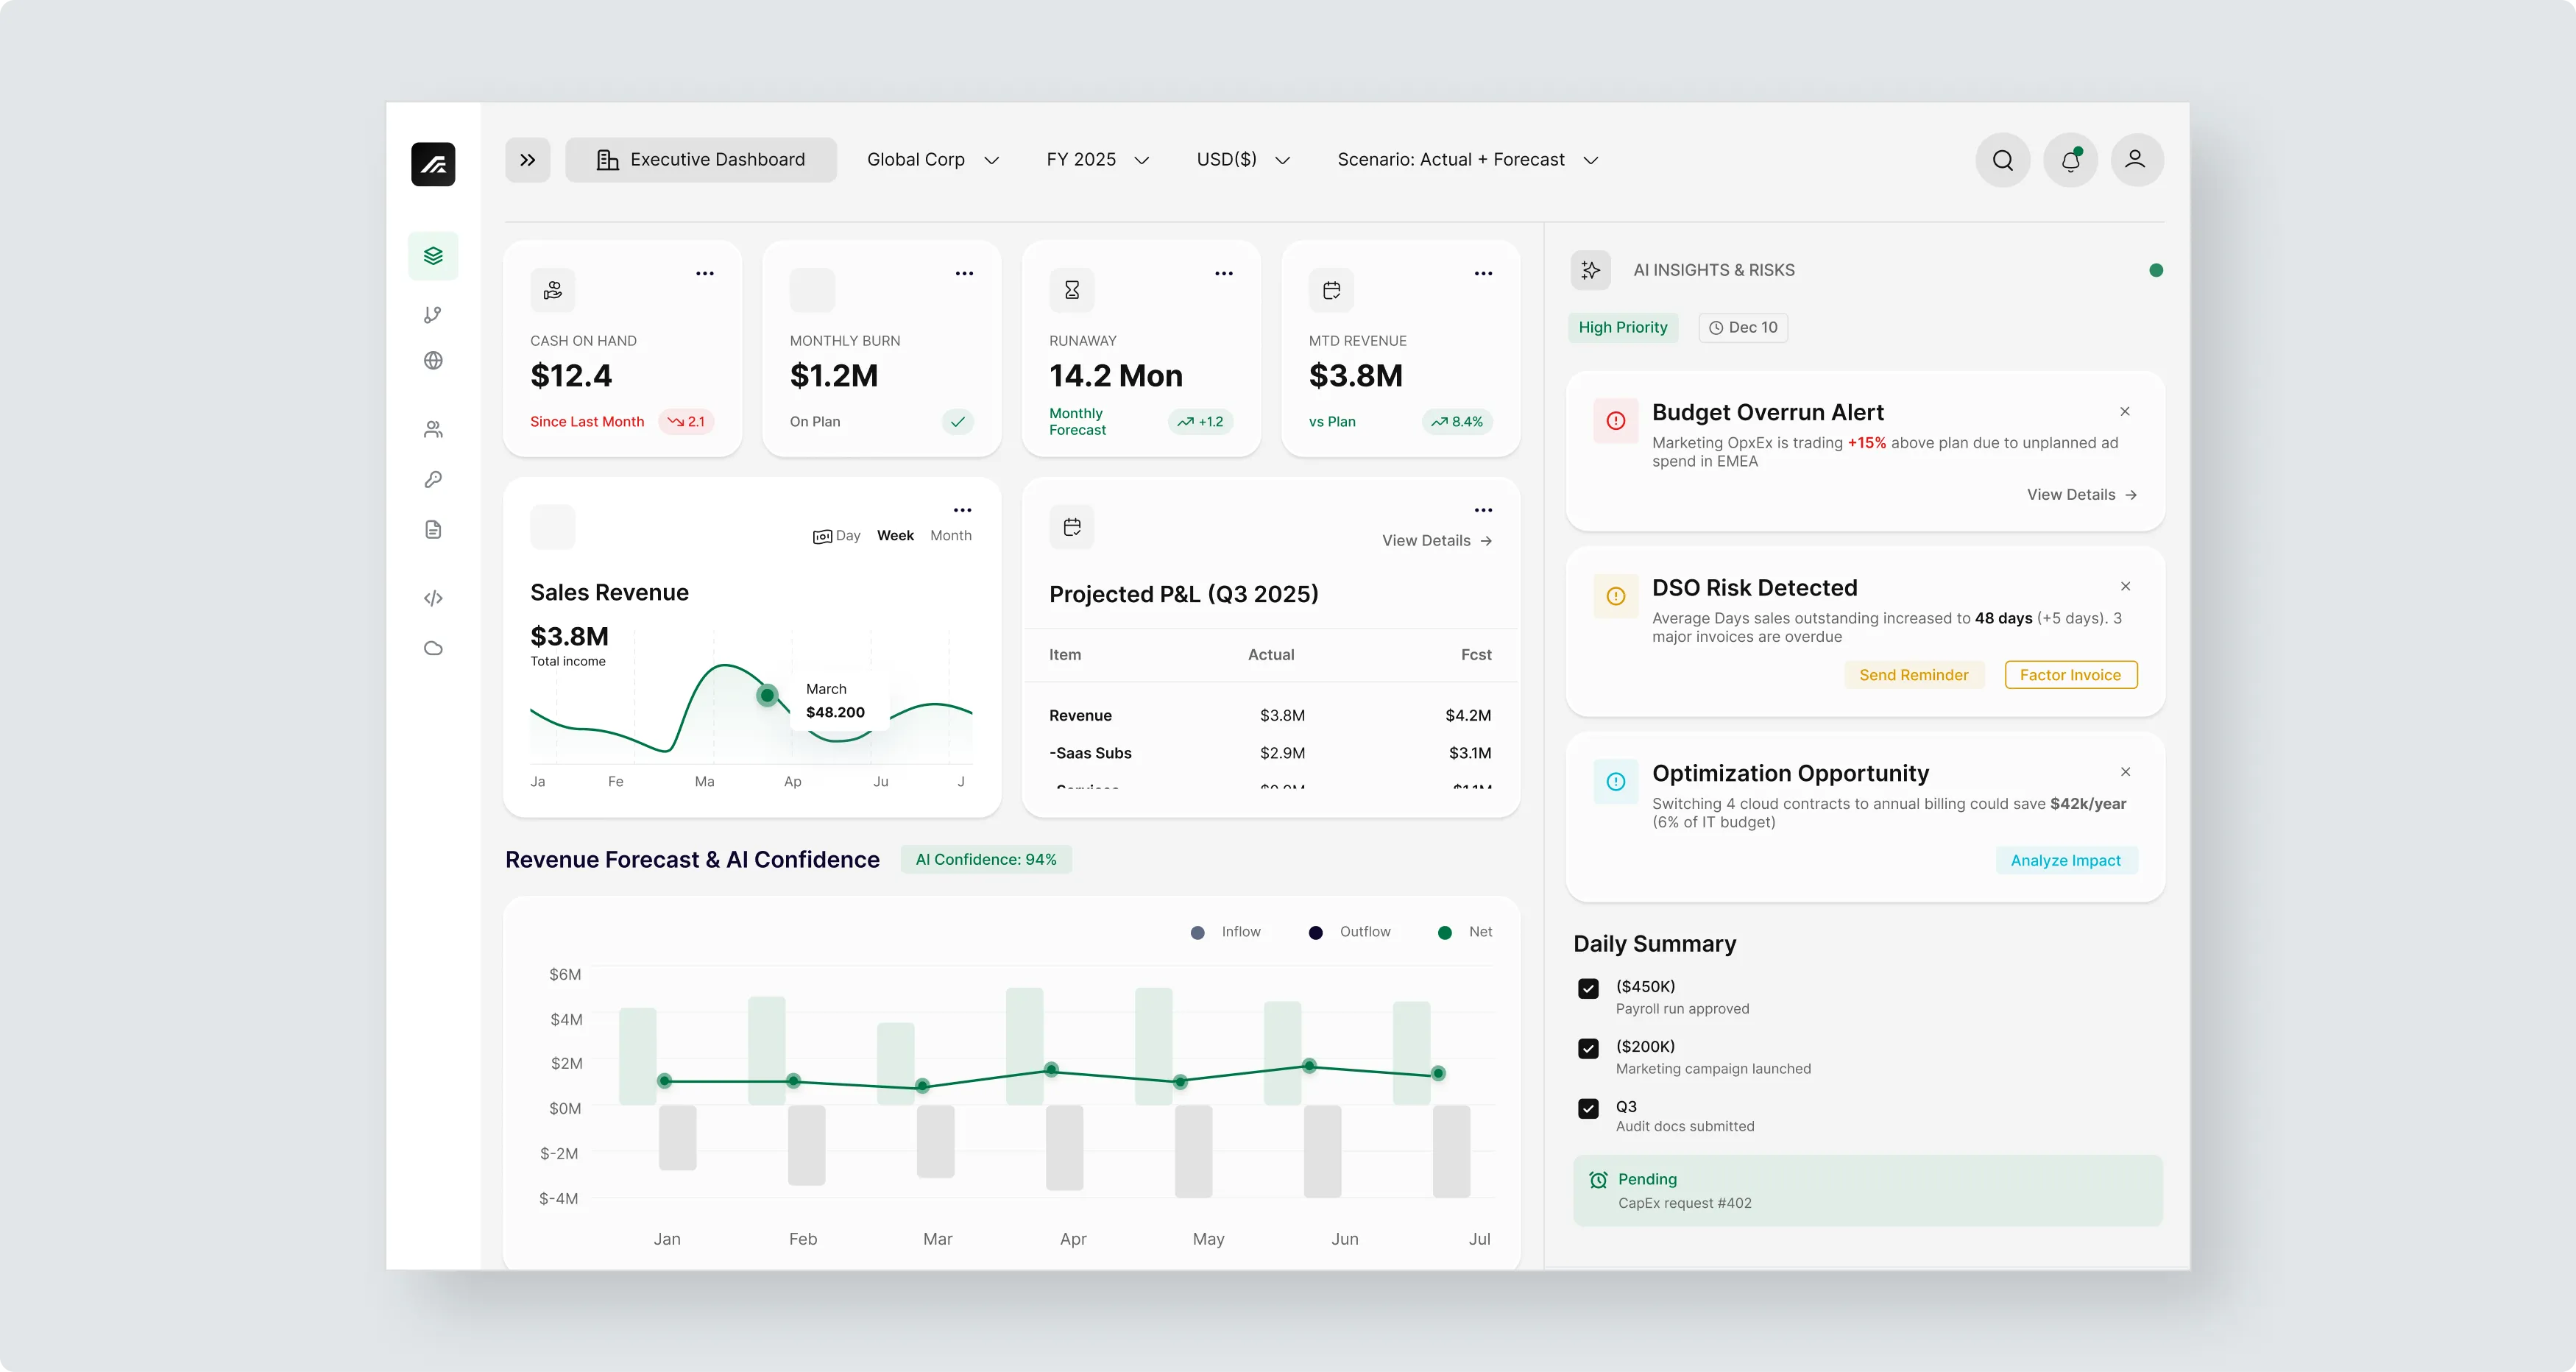Viewport: 2576px width, 1372px height.
Task: Open the Cash on Hand three-dot menu
Action: (x=705, y=274)
